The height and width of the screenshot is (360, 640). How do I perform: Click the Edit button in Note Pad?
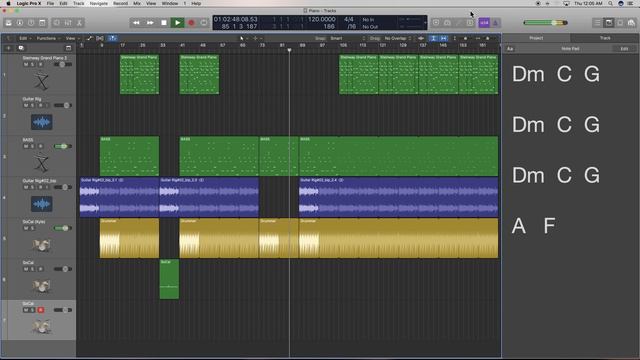click(624, 49)
